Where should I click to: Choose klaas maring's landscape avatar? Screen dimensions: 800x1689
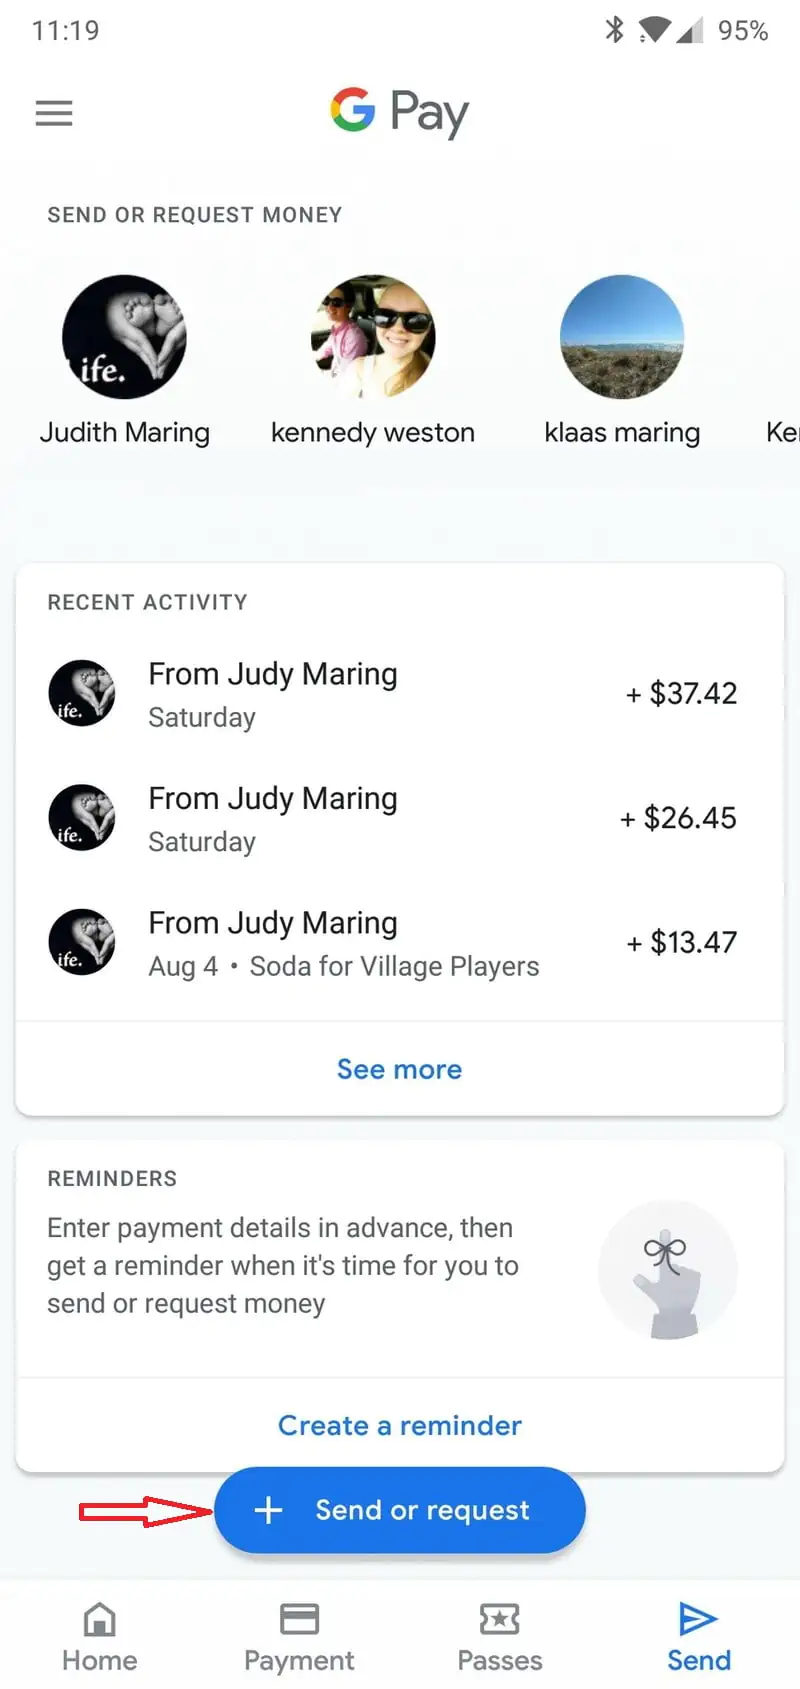pos(622,337)
